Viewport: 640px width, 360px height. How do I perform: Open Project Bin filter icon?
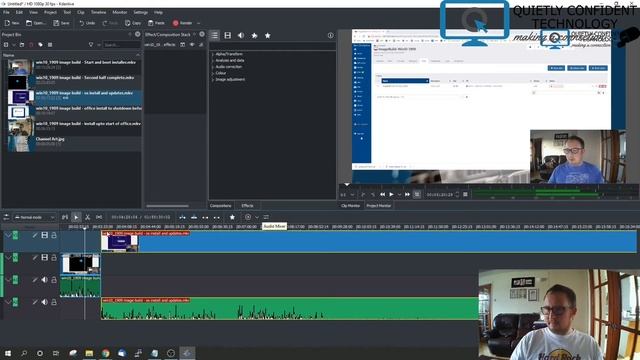tap(91, 44)
